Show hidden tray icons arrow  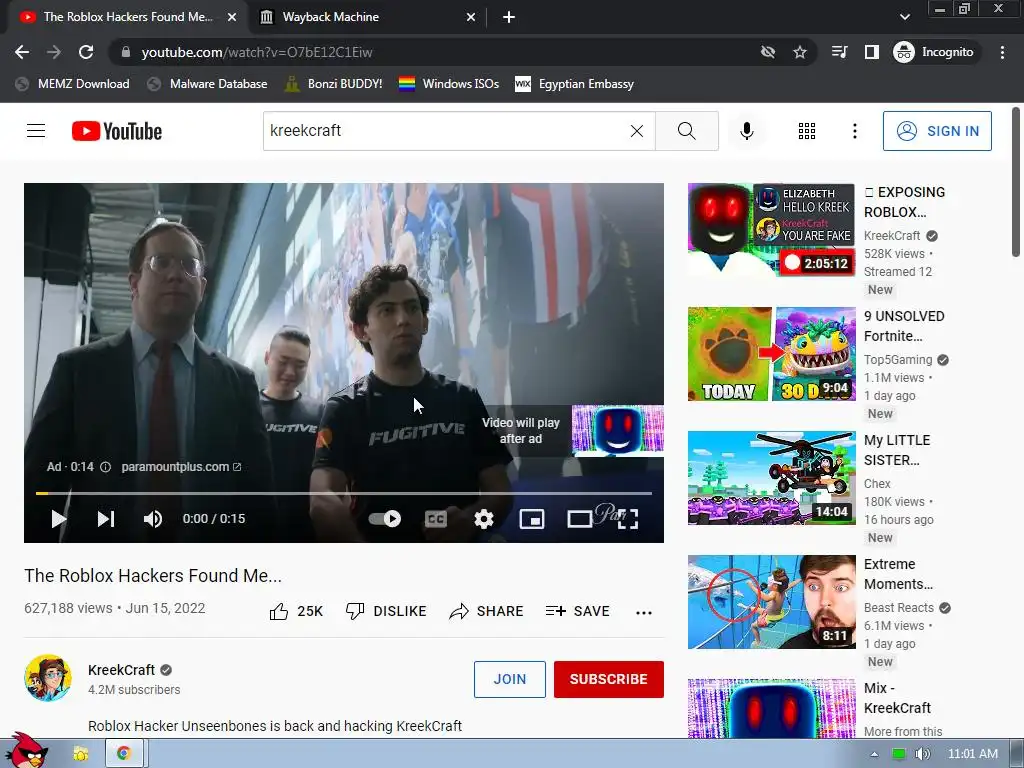point(874,754)
